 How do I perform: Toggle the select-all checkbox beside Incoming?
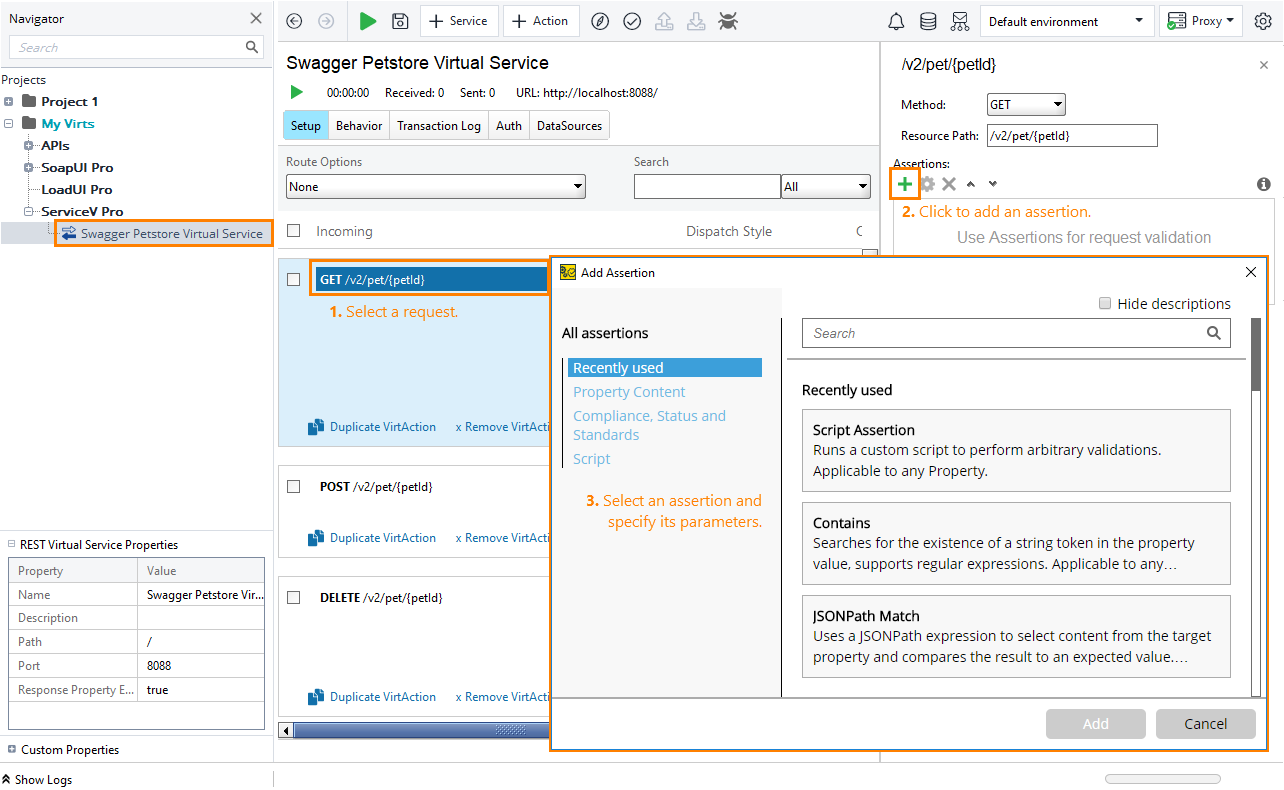[x=294, y=231]
